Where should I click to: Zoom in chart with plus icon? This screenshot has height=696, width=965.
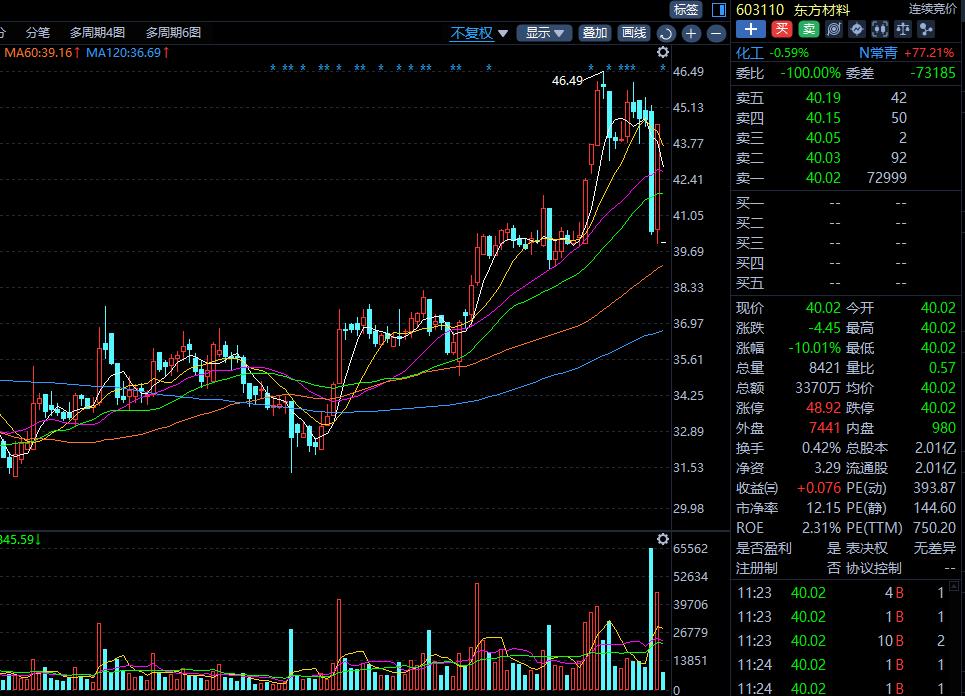click(691, 33)
